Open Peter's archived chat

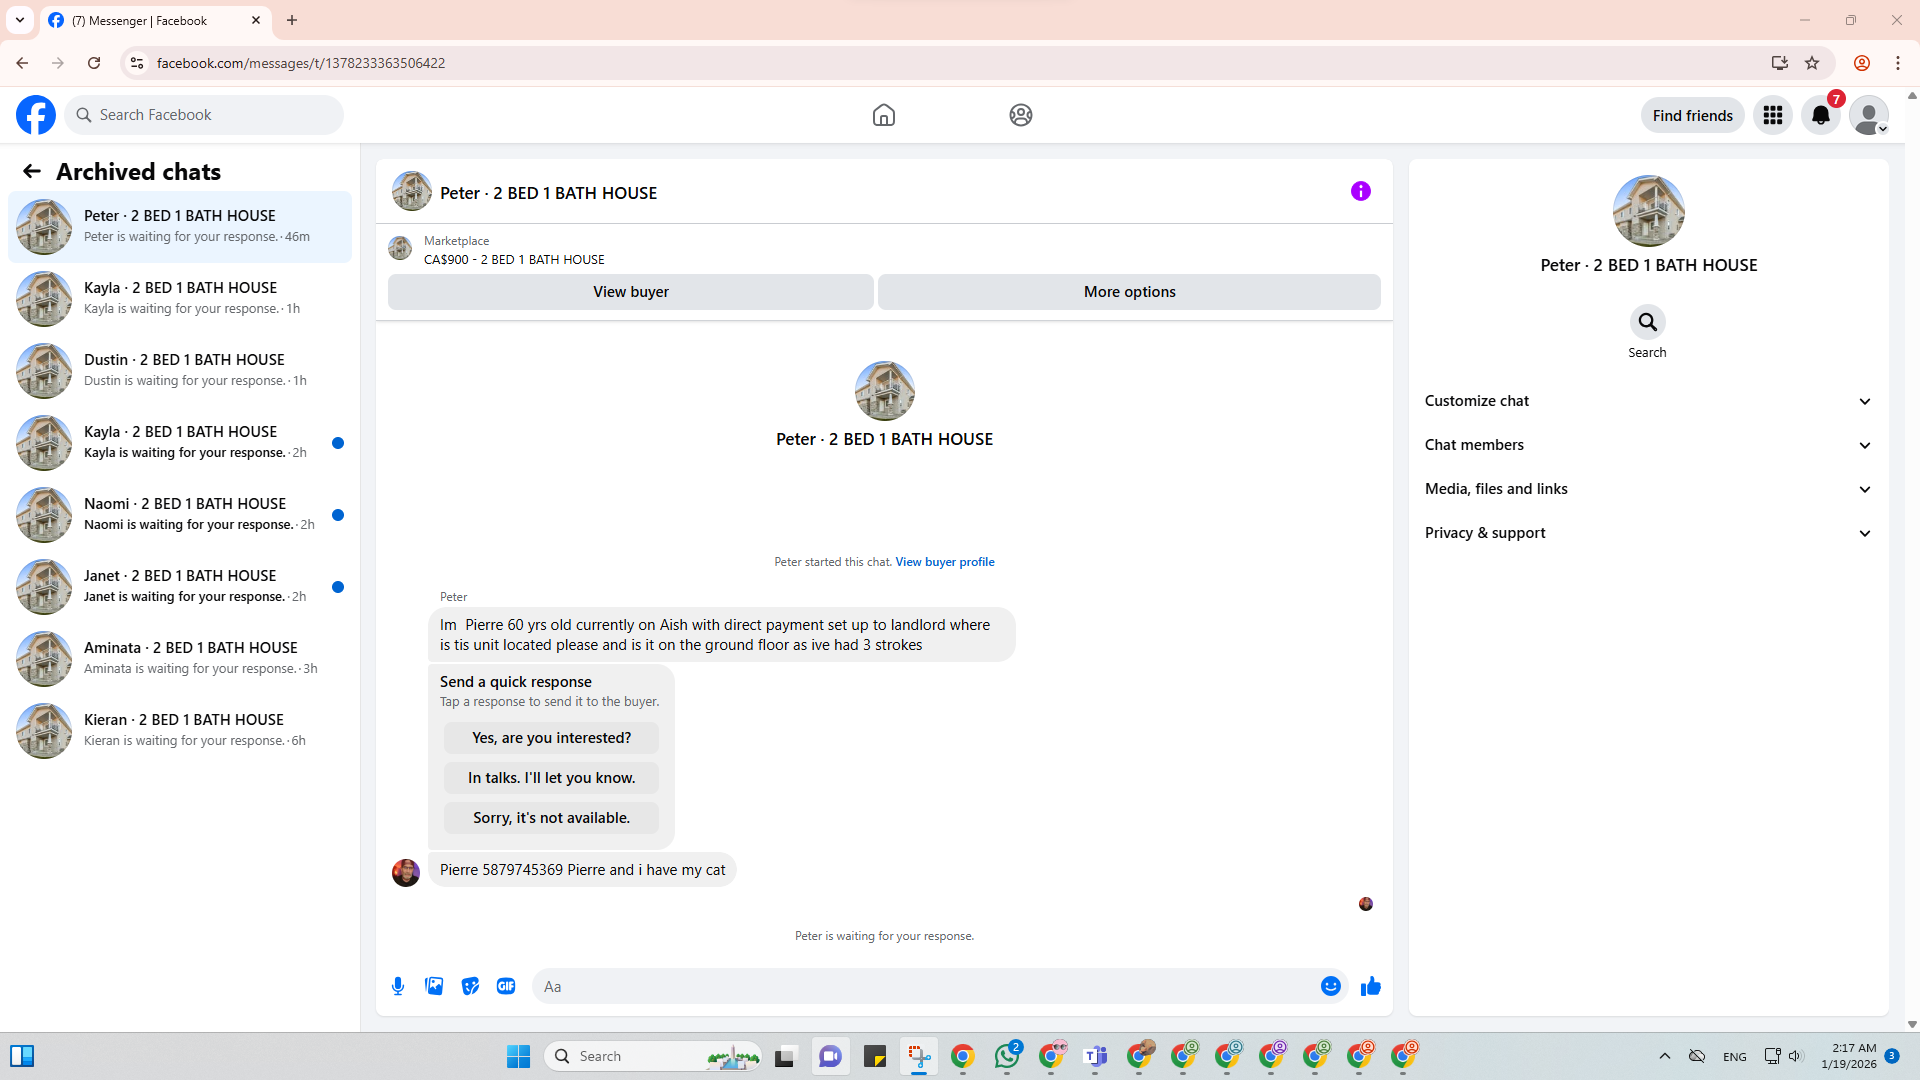tap(180, 227)
